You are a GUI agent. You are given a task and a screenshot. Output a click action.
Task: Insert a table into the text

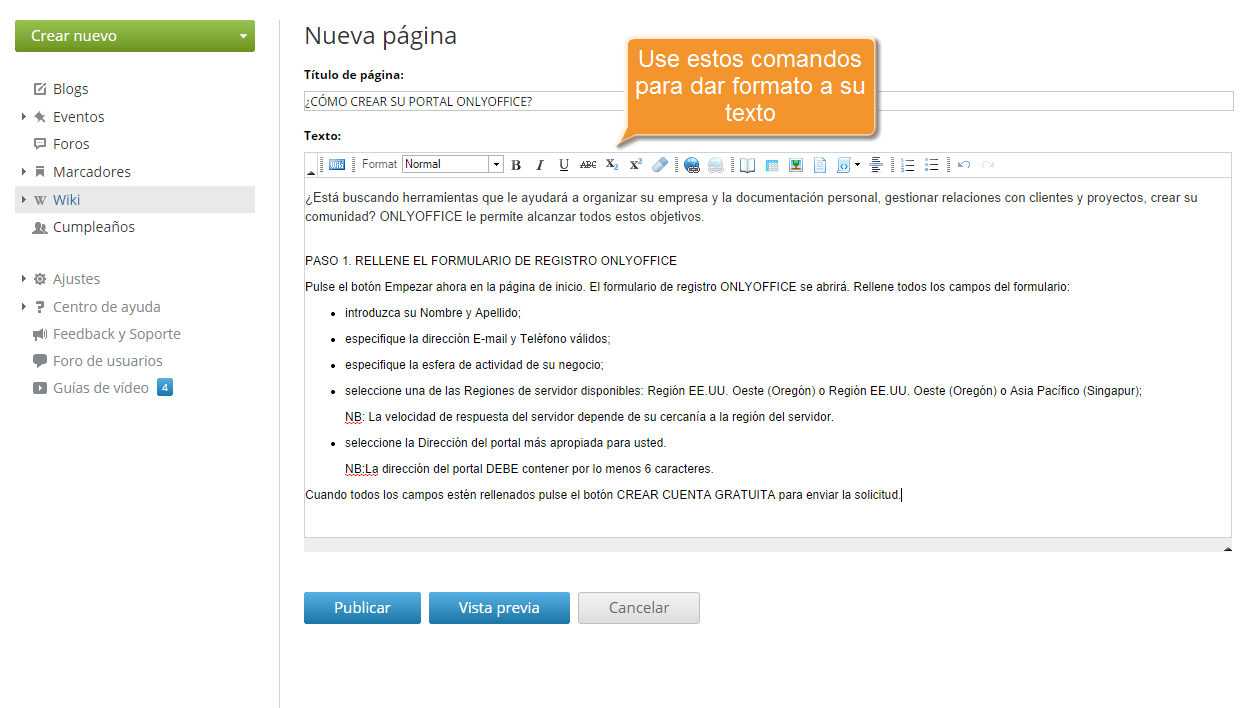pyautogui.click(x=772, y=164)
